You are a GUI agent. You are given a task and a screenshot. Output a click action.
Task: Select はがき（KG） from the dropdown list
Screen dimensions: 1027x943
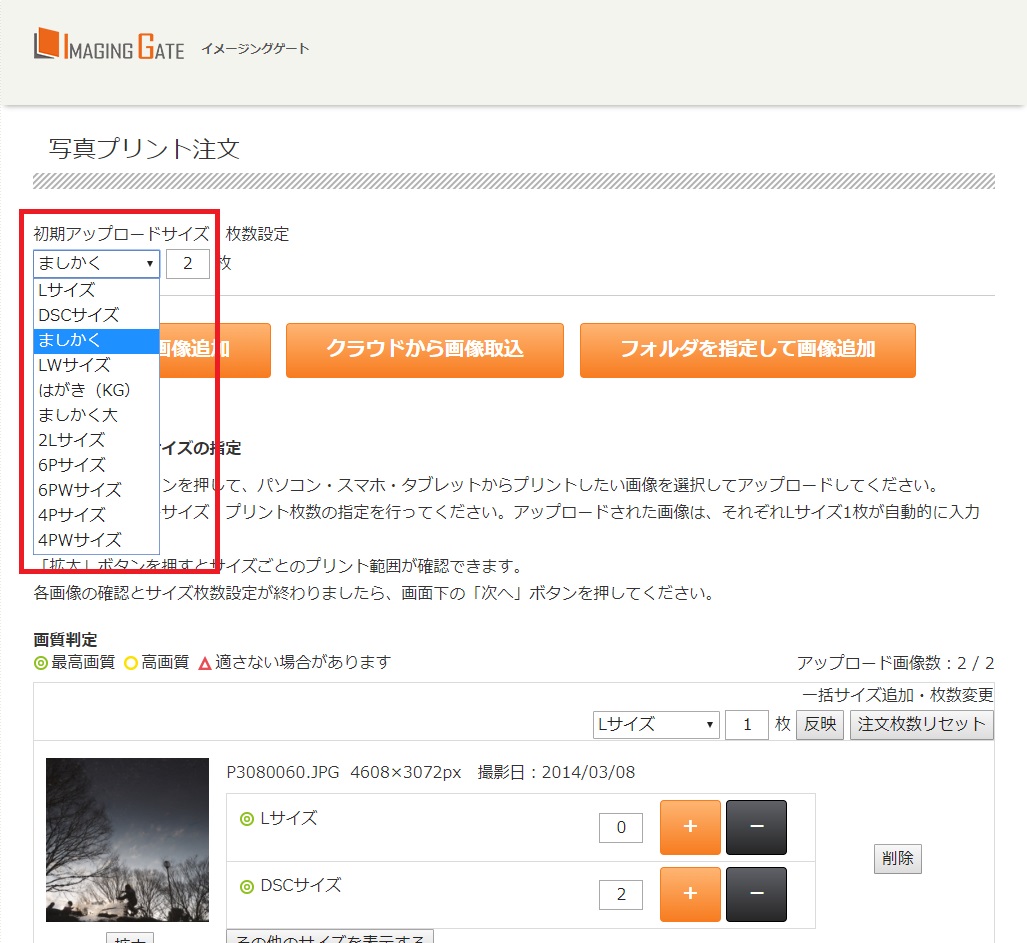click(96, 390)
